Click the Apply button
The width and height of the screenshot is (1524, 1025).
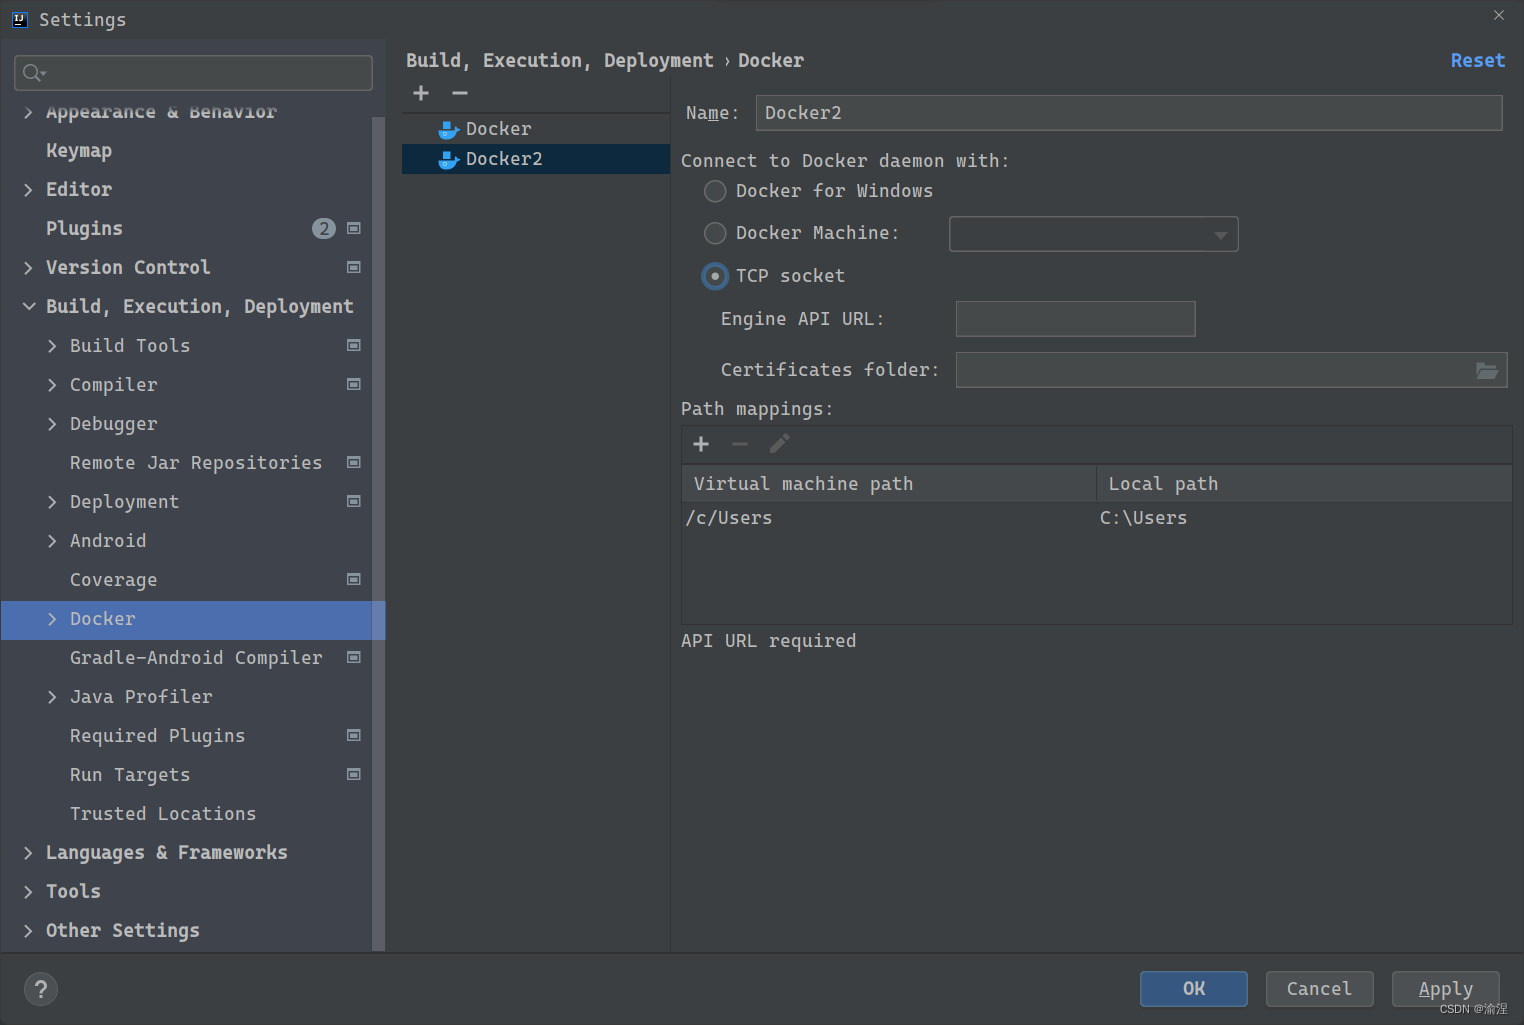1445,989
